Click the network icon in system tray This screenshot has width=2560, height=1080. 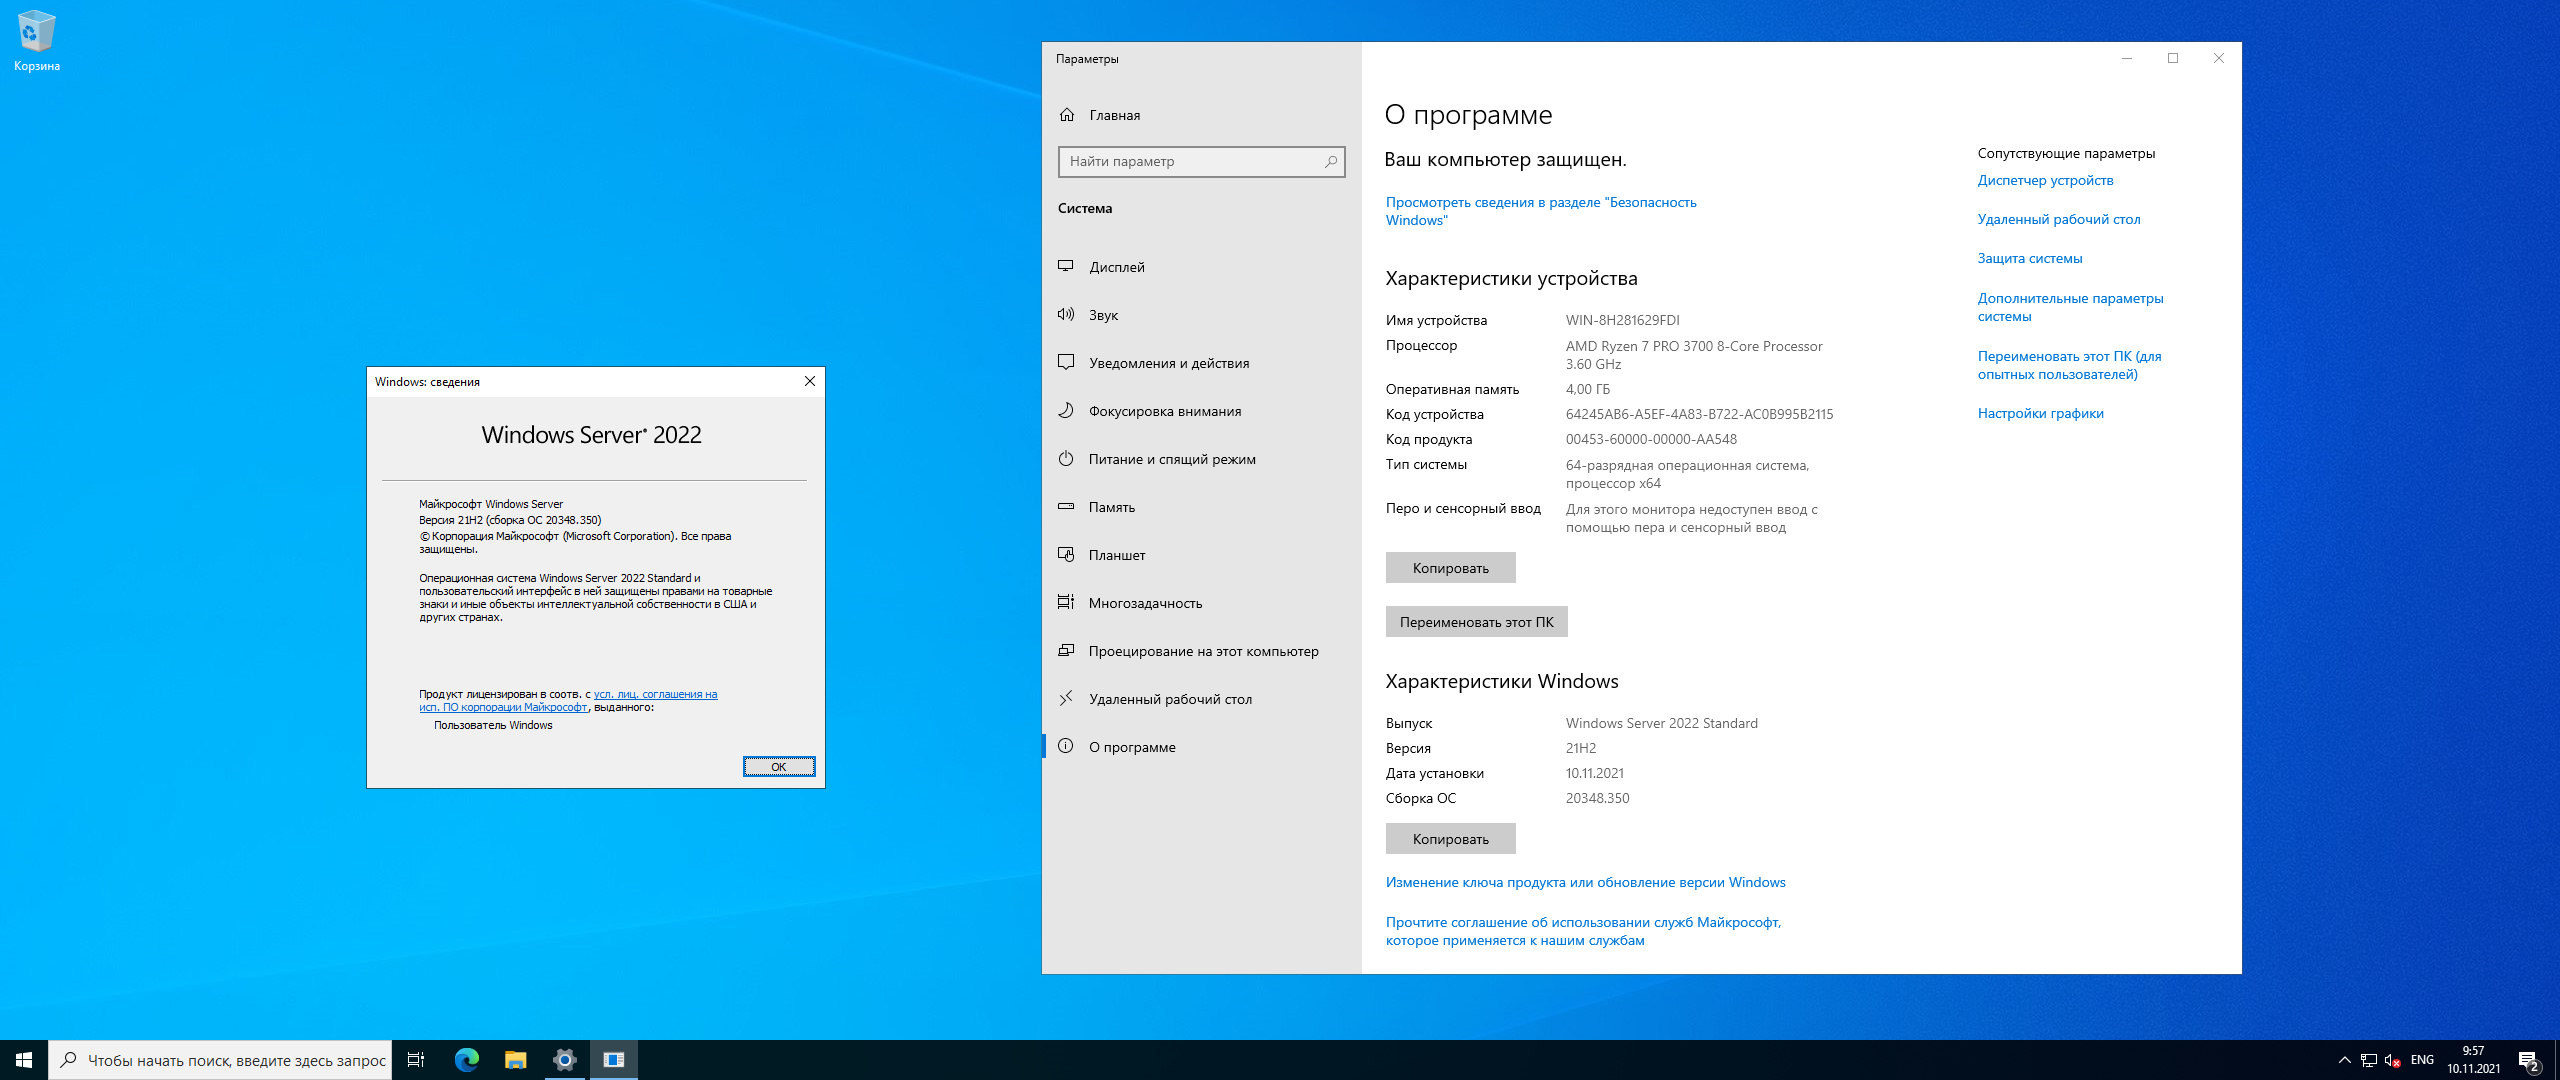click(2368, 1060)
